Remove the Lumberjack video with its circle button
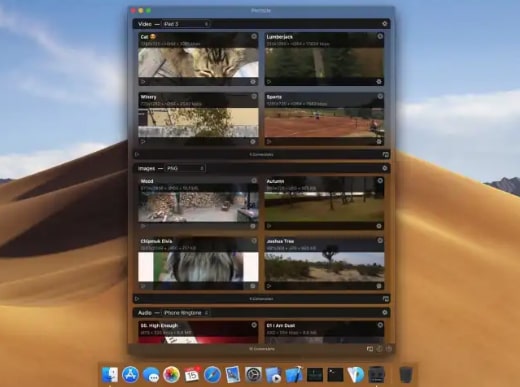 pyautogui.click(x=380, y=36)
